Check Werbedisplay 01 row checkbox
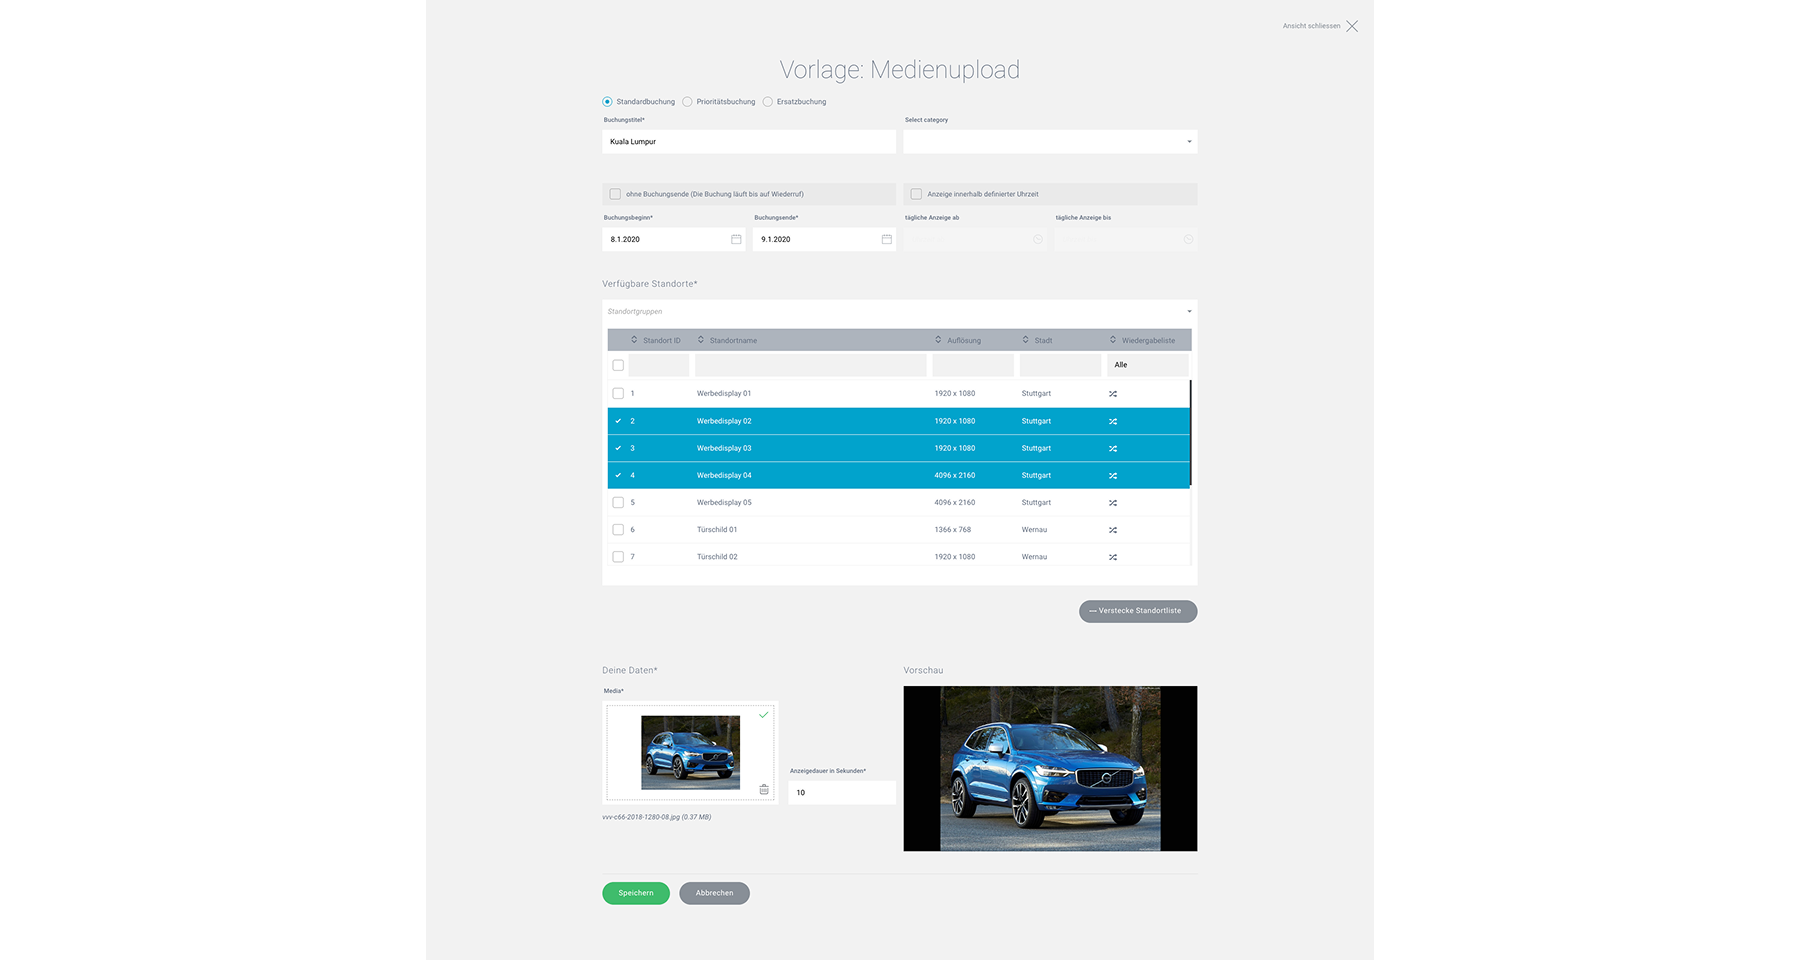Screen dimensions: 1800x960 tap(618, 394)
